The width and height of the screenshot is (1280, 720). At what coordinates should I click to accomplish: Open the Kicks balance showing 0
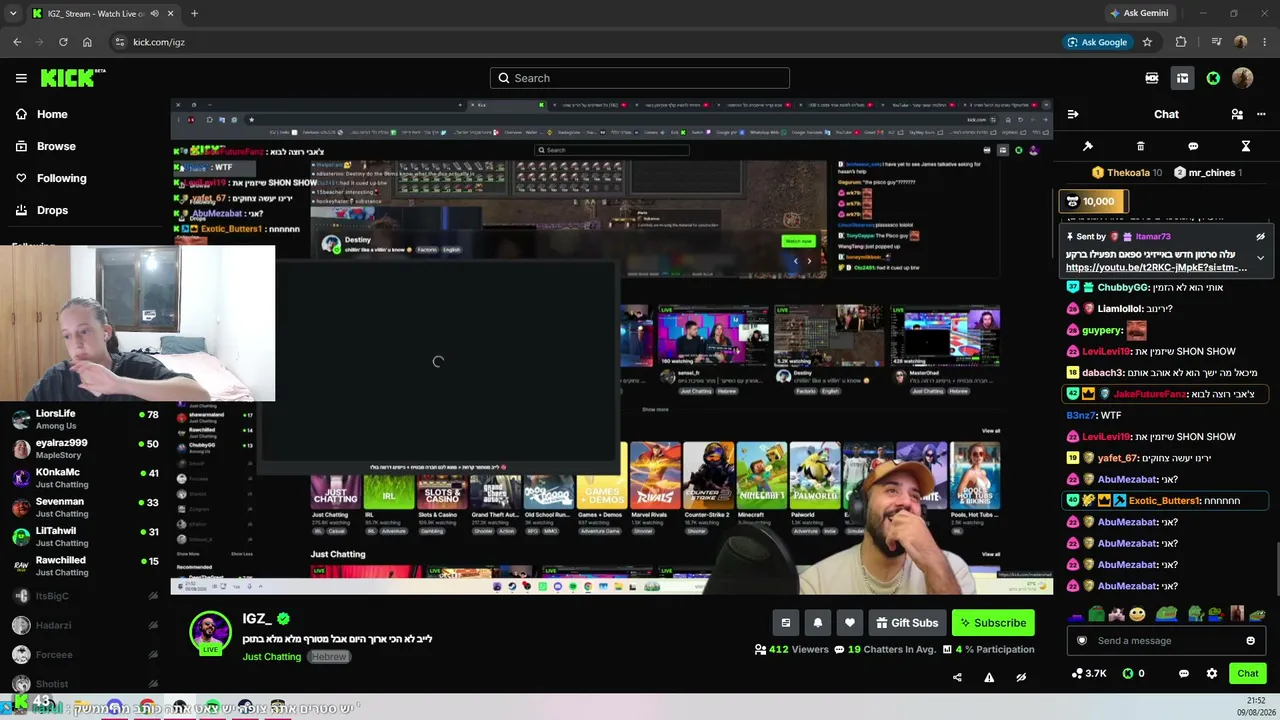[x=1134, y=673]
